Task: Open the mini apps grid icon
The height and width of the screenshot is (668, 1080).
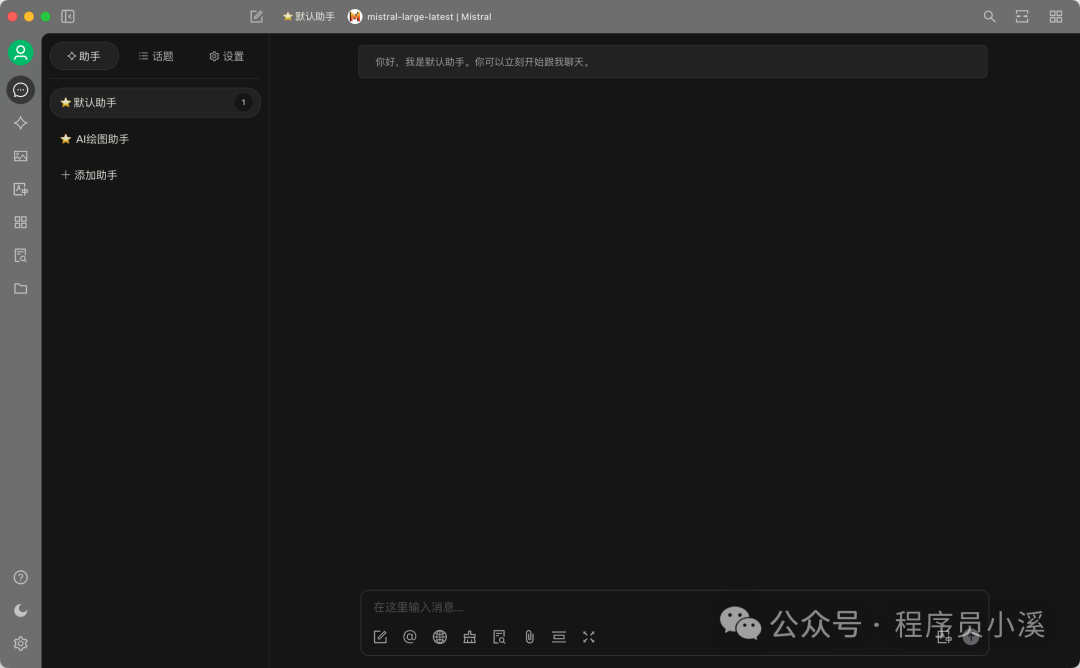Action: [x=20, y=222]
